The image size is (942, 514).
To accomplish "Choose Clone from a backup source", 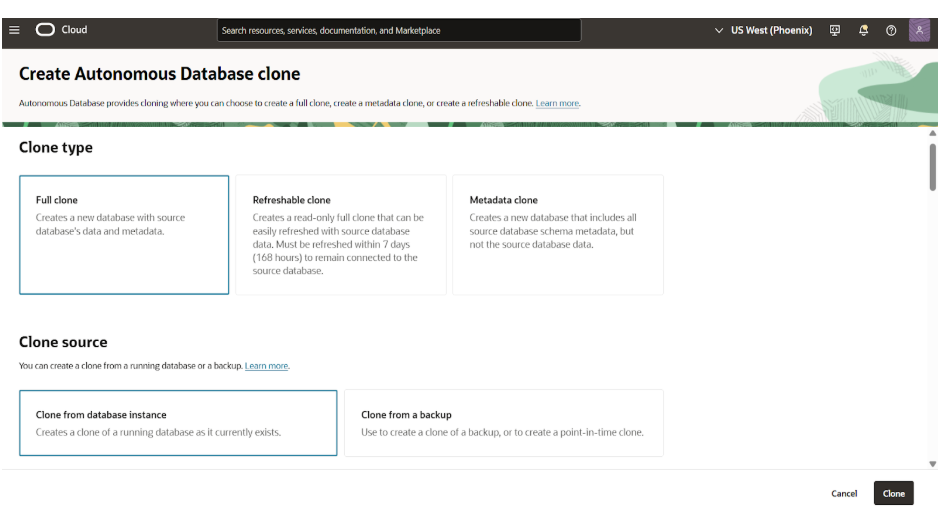I will click(503, 423).
